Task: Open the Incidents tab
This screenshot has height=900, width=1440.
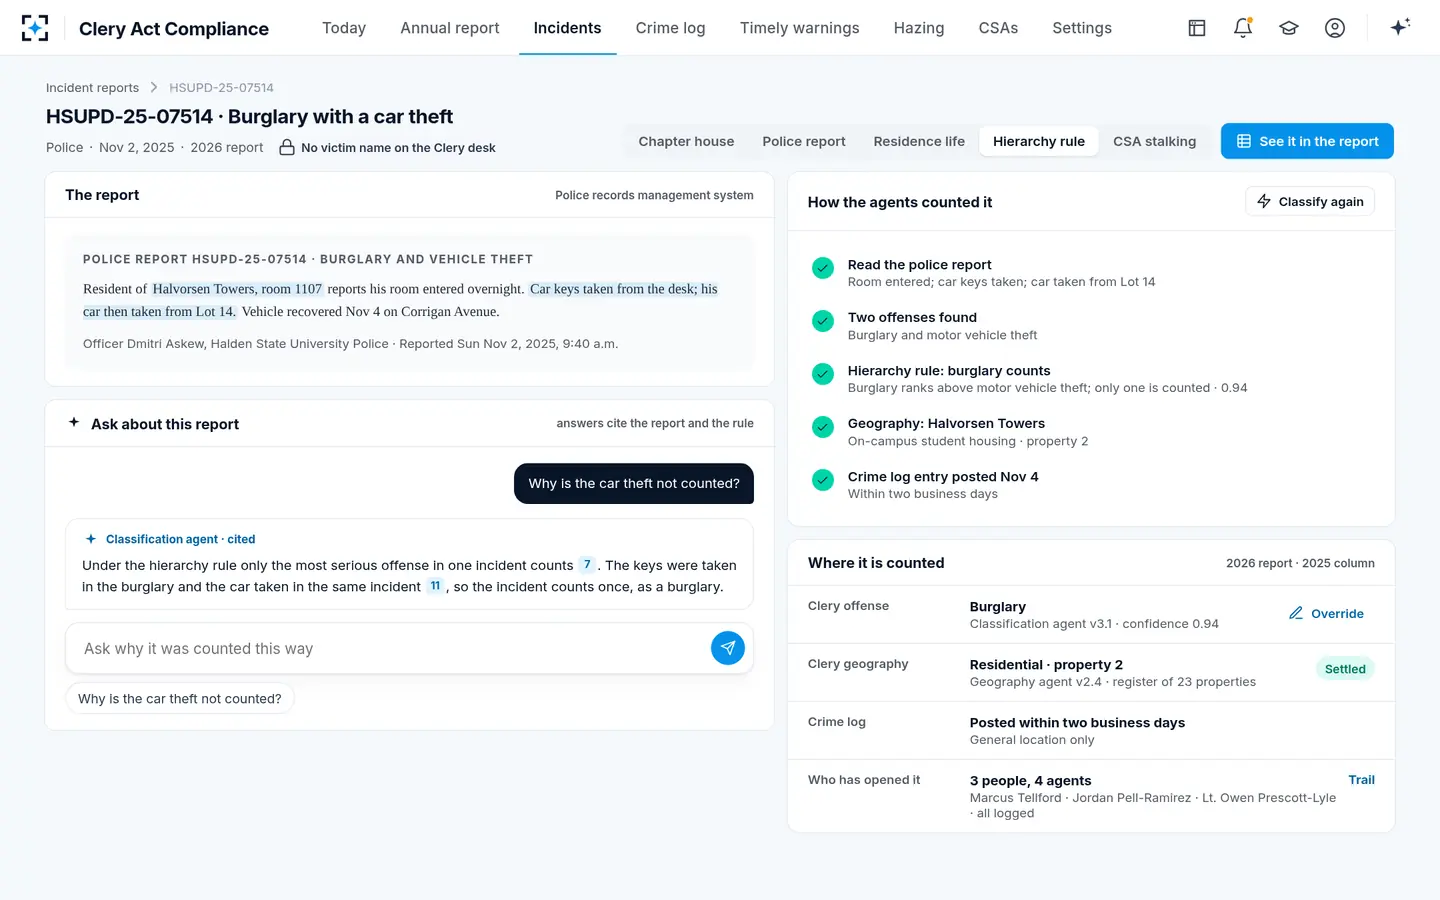Action: point(567,28)
